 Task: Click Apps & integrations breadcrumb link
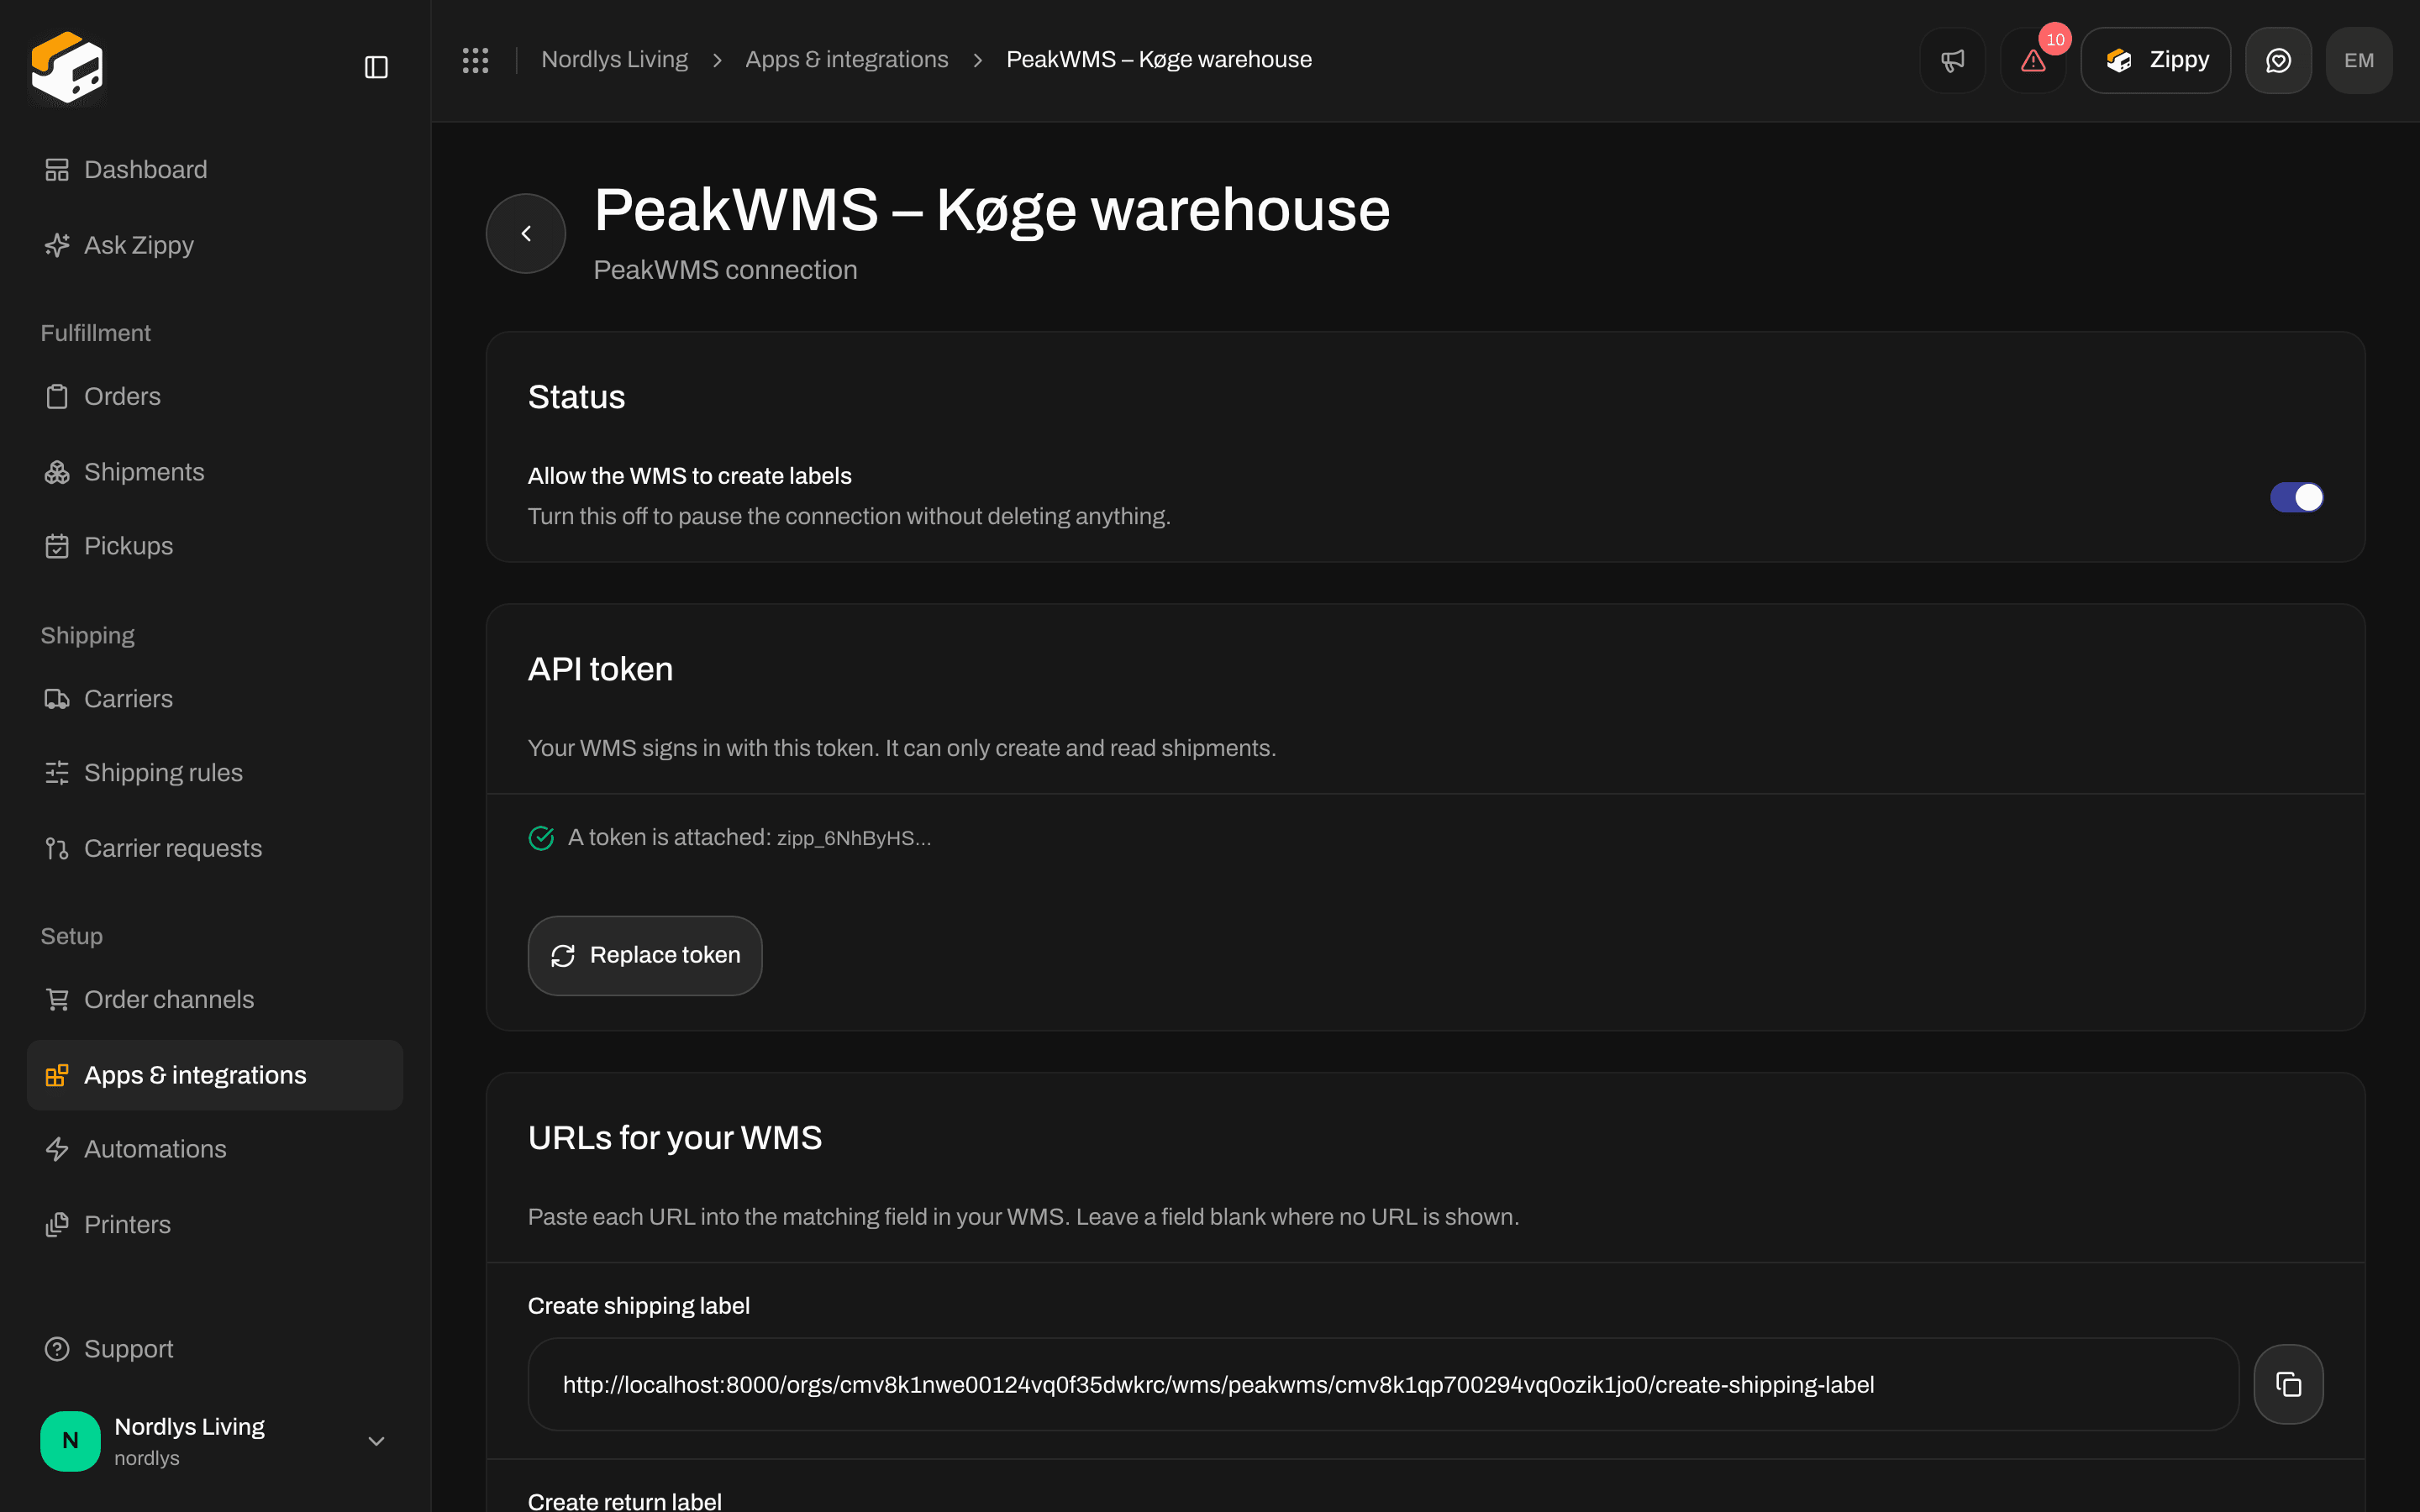click(846, 60)
